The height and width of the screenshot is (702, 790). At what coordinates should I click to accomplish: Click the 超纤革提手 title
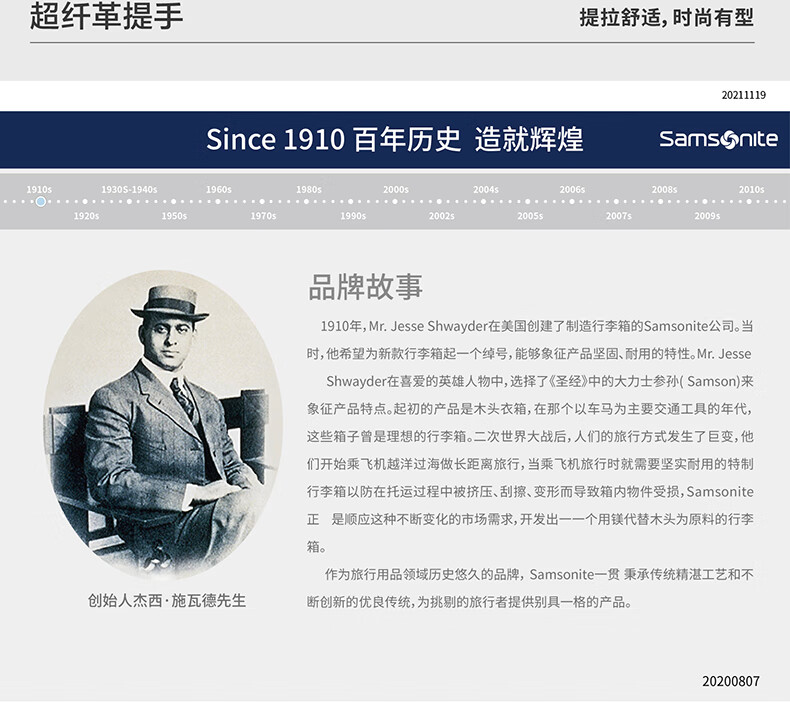pyautogui.click(x=106, y=15)
